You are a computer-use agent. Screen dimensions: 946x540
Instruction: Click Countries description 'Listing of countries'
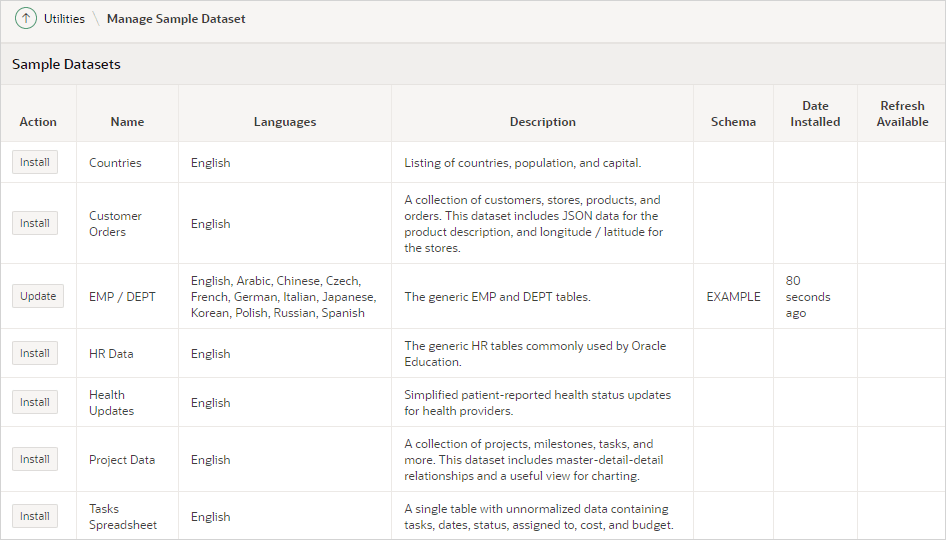[522, 163]
